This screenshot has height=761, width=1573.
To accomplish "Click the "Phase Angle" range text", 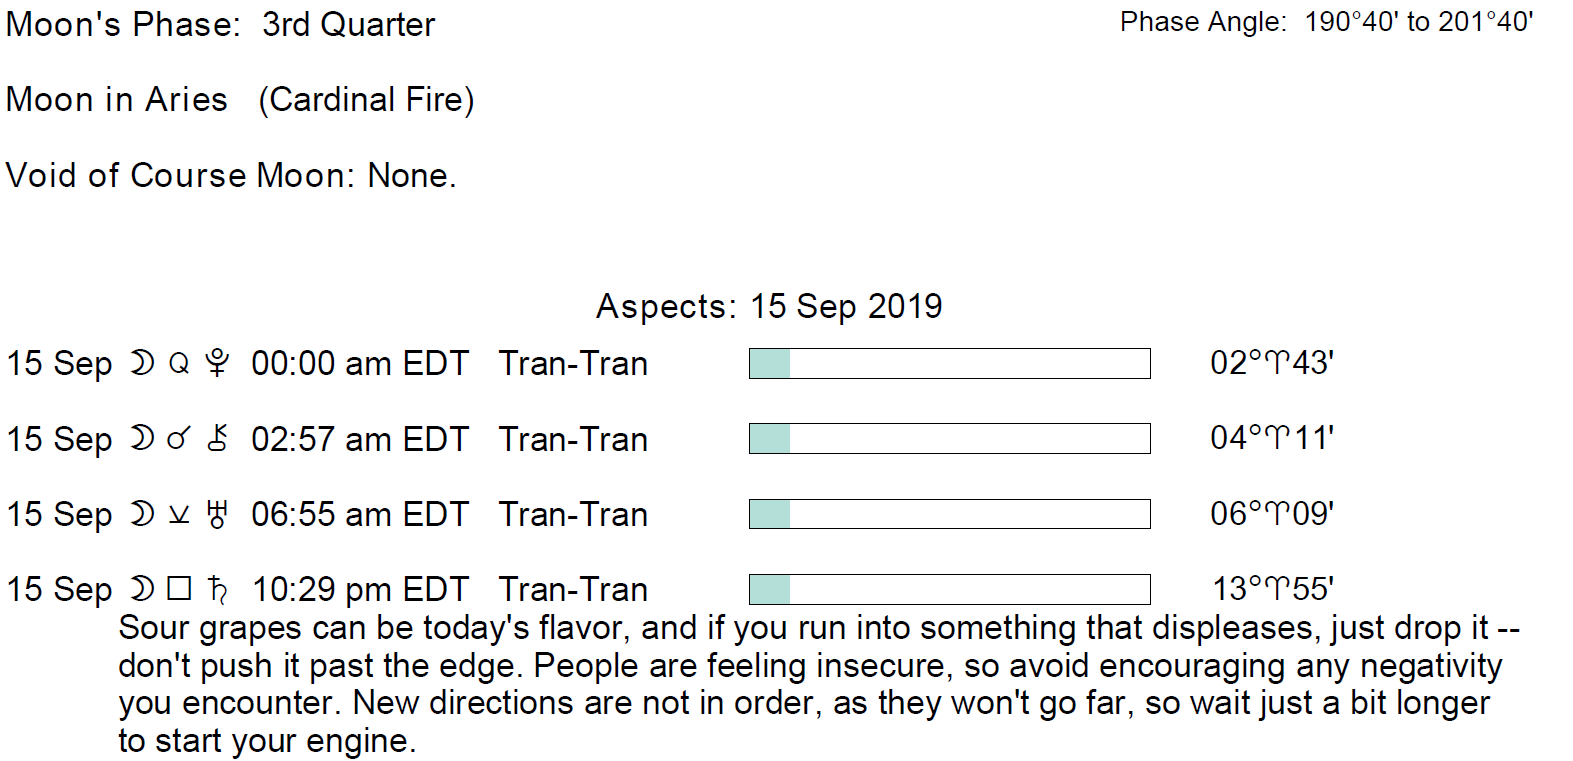I will [x=1326, y=22].
